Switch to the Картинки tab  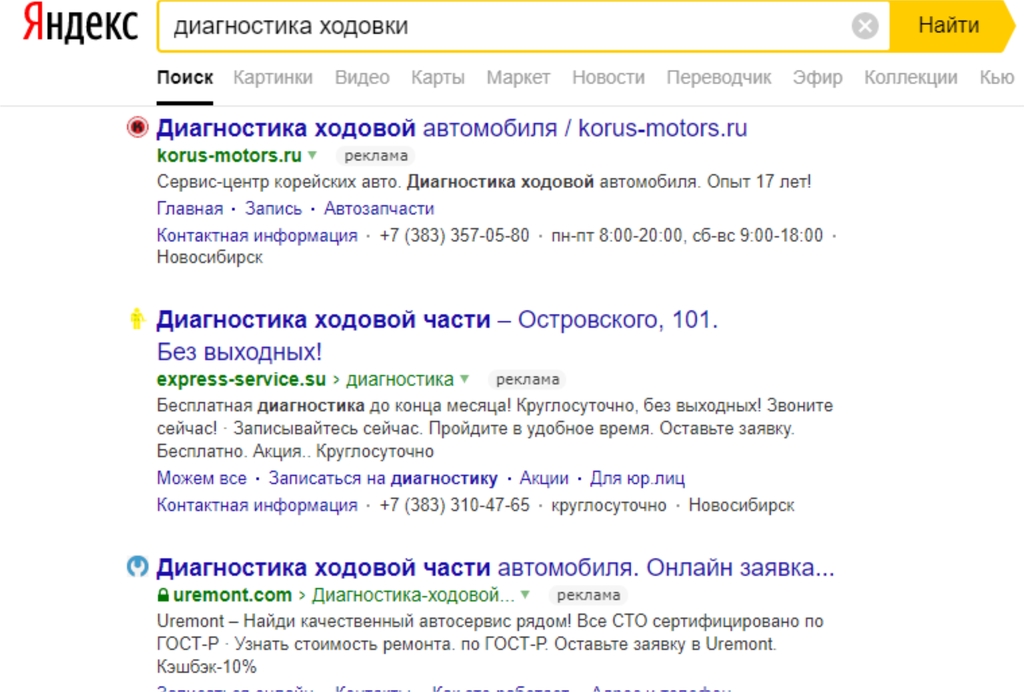[x=273, y=77]
